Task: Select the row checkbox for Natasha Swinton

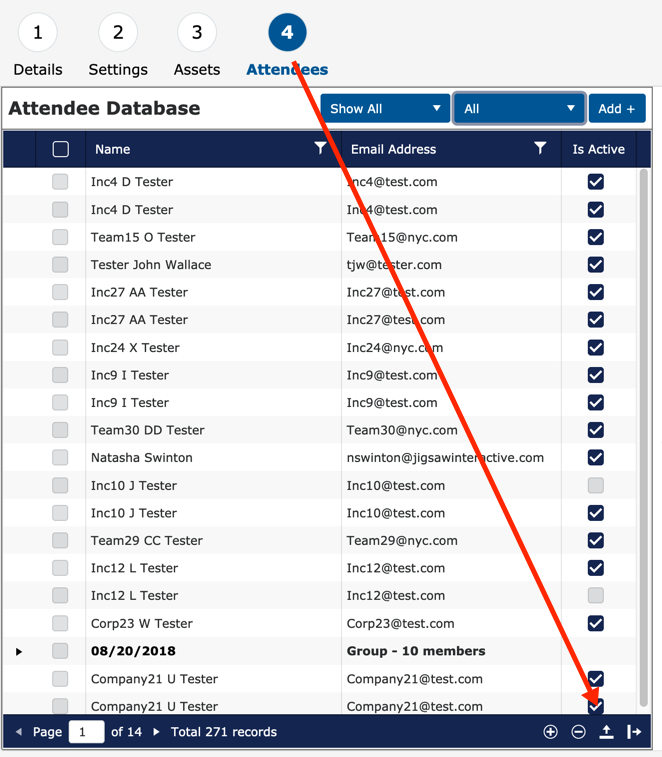Action: [x=60, y=458]
